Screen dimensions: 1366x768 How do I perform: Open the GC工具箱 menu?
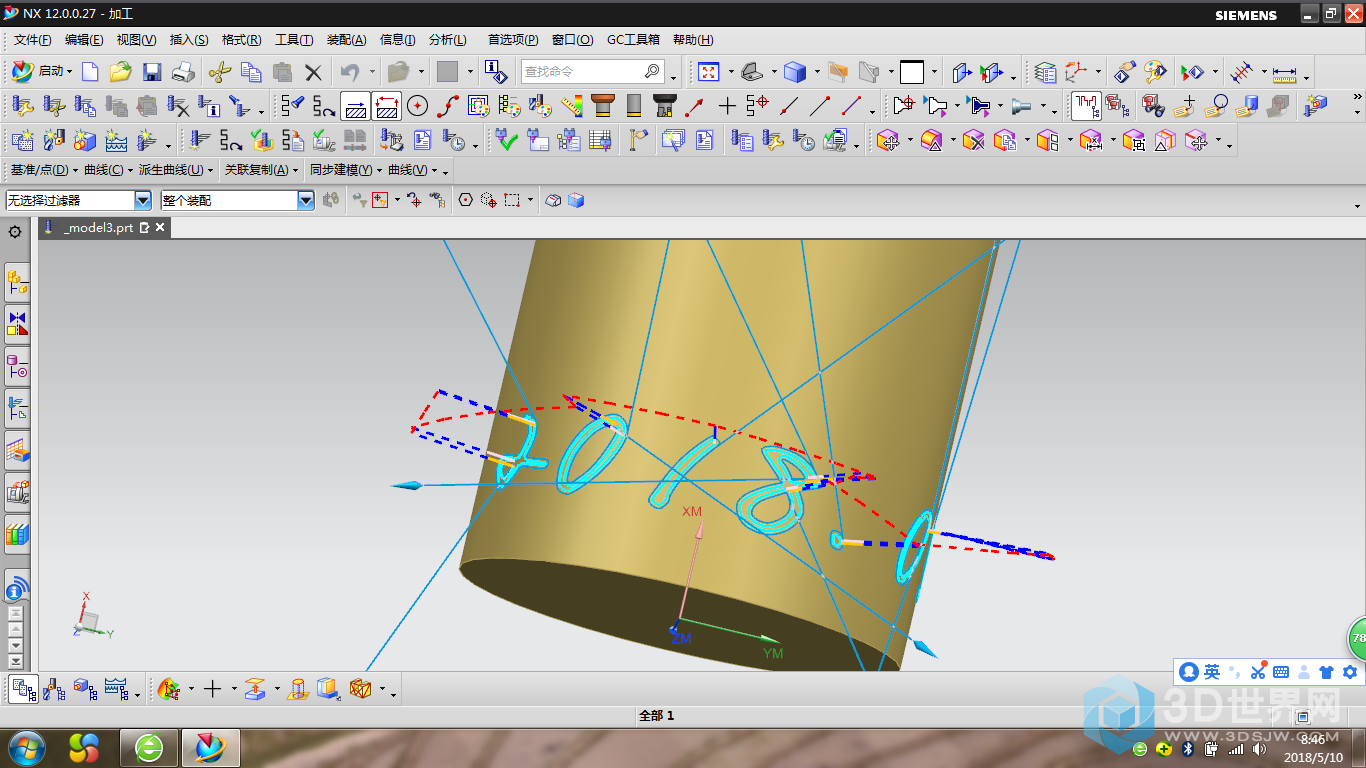633,40
